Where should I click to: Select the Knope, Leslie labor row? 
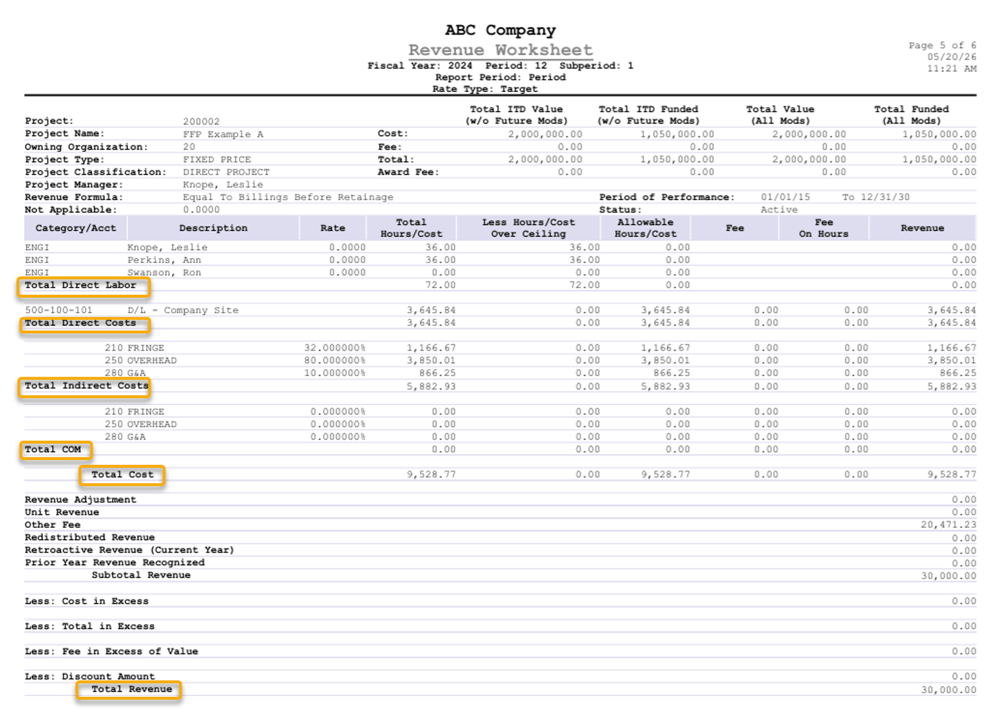coord(500,248)
